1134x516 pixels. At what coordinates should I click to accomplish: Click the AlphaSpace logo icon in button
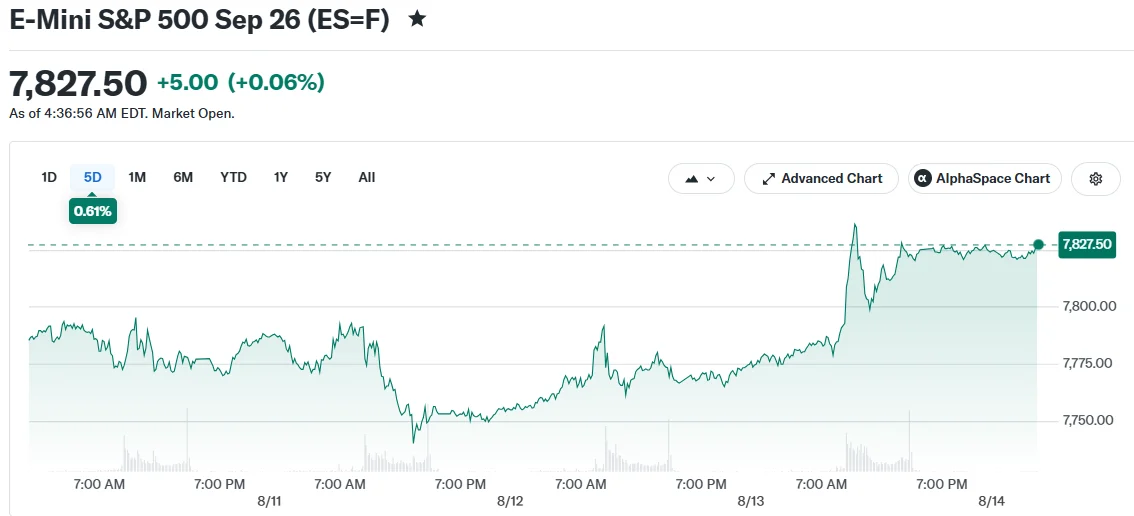tap(923, 179)
